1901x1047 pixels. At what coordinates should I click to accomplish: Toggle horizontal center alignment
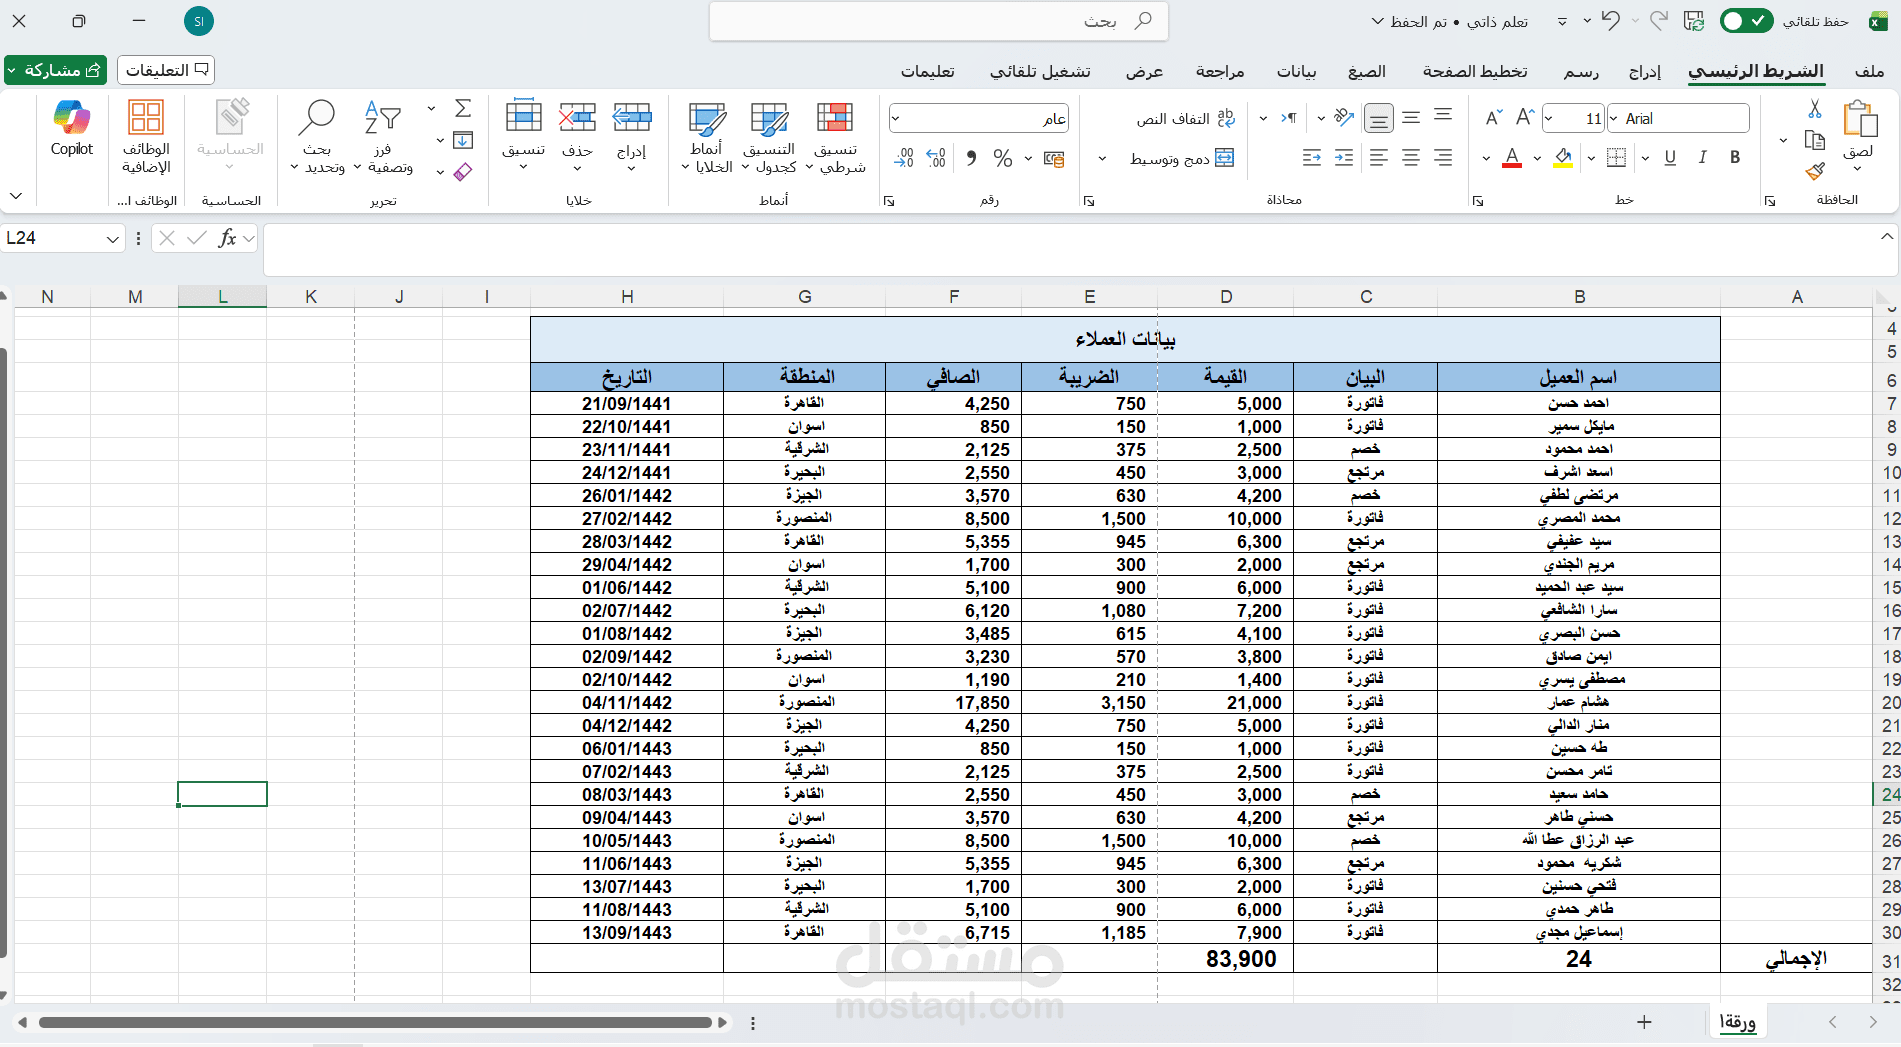click(1411, 157)
